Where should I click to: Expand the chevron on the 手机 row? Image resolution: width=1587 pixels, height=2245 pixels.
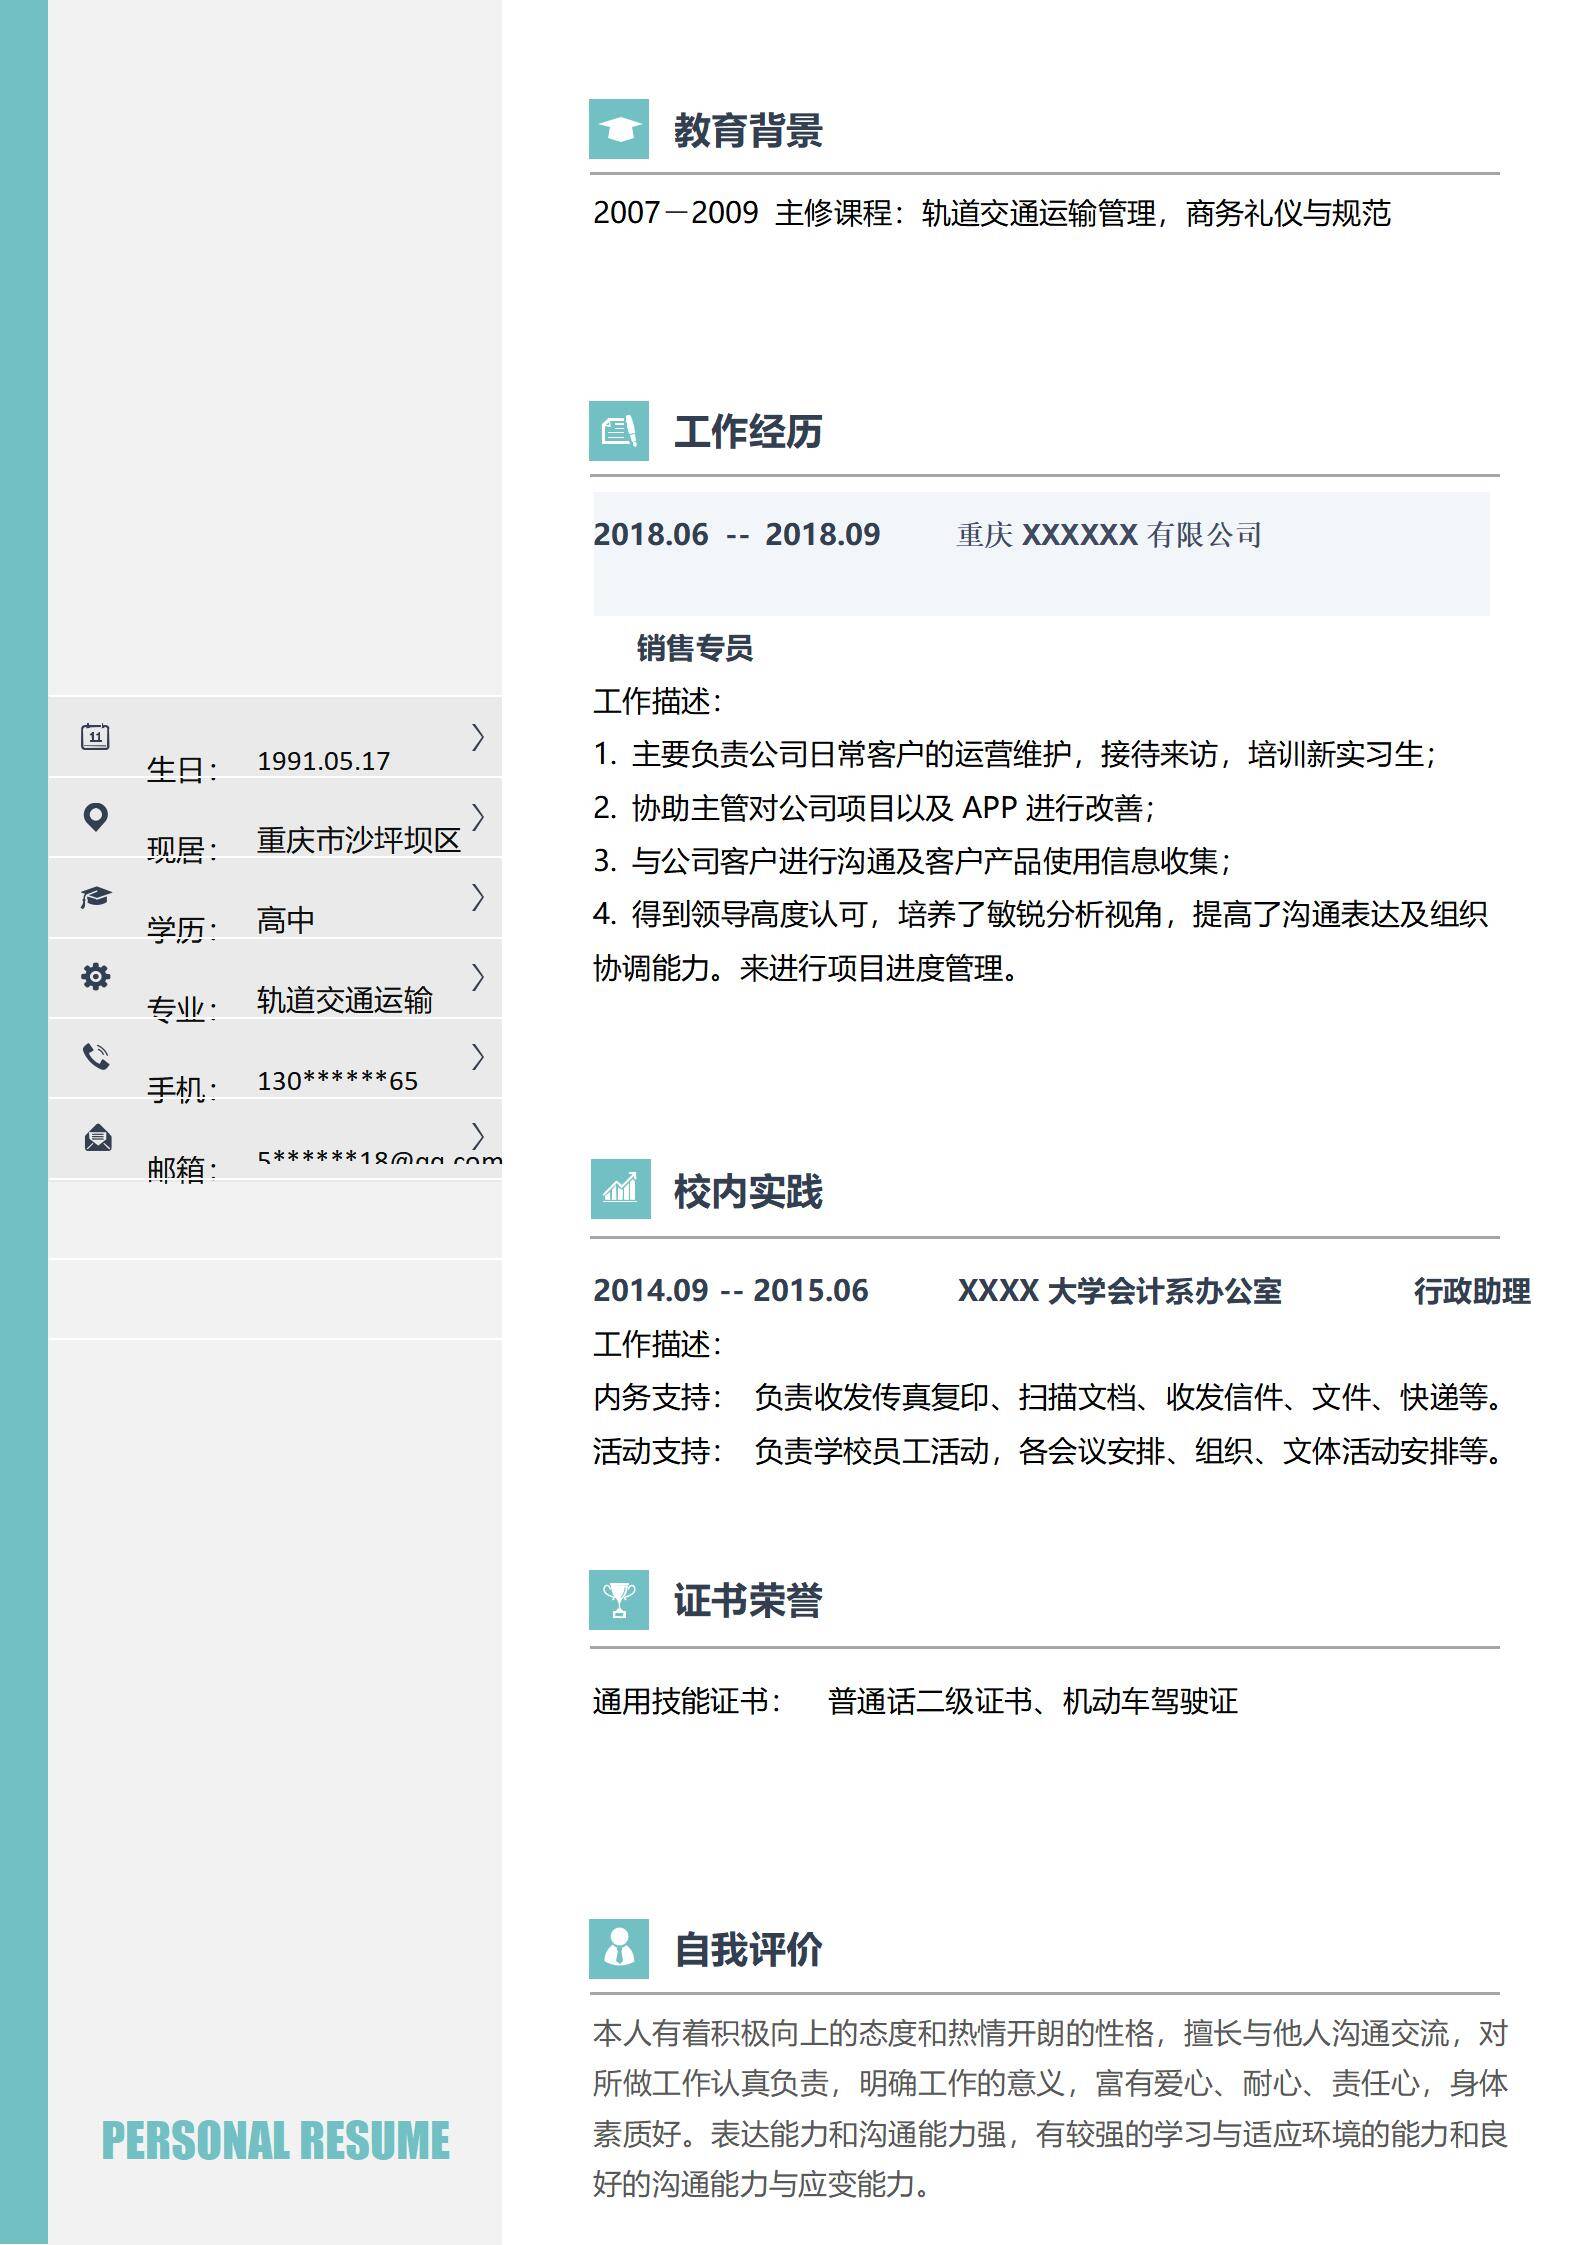pos(478,1056)
